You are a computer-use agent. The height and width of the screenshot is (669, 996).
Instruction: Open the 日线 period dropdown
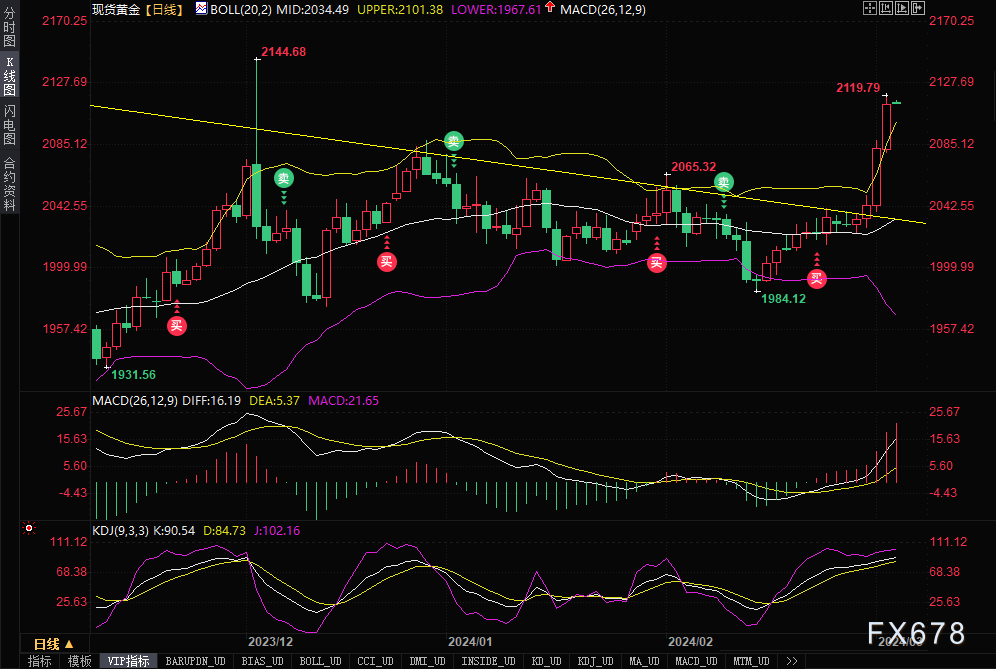coord(53,644)
